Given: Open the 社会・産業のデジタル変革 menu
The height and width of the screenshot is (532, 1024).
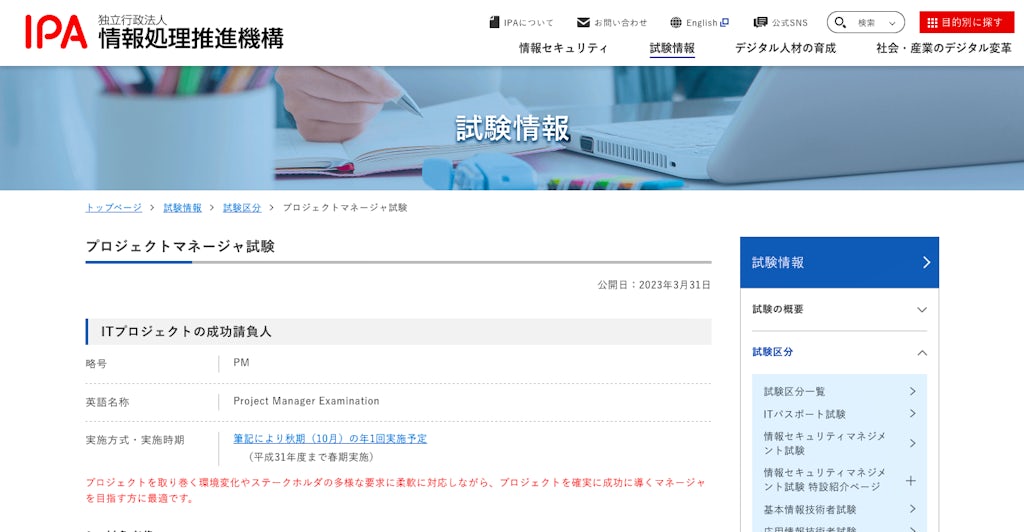Looking at the screenshot, I should tap(943, 48).
